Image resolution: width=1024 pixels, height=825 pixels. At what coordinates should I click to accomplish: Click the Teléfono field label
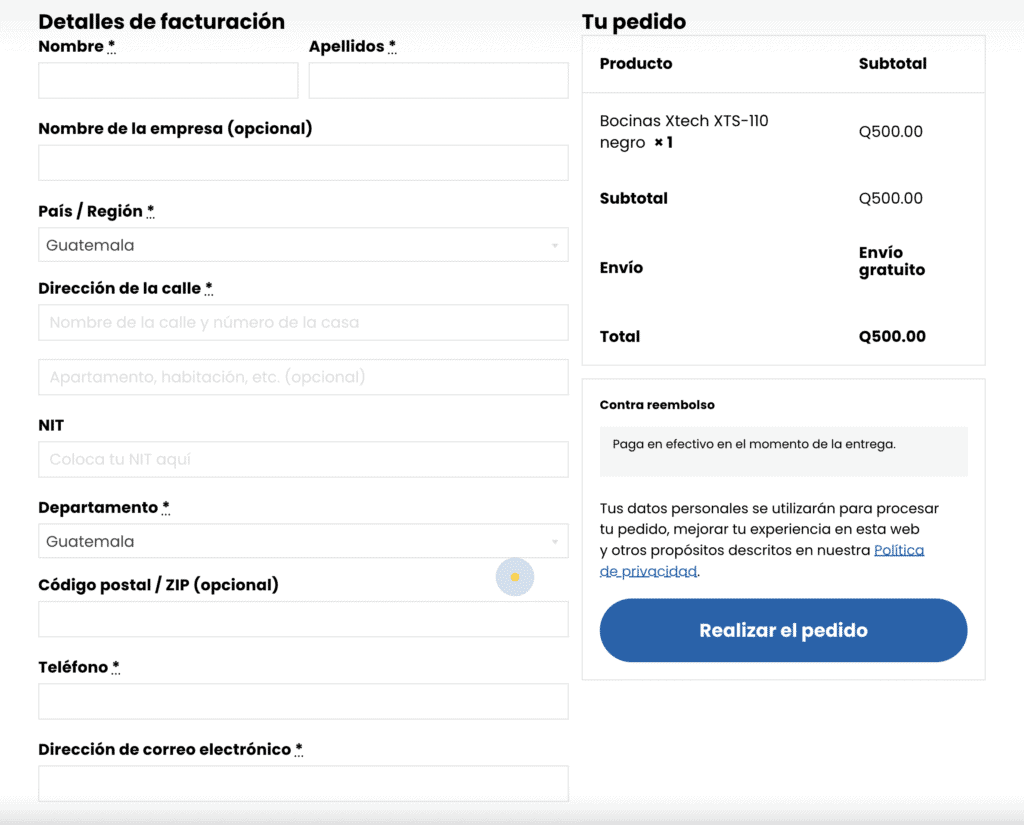[x=73, y=667]
